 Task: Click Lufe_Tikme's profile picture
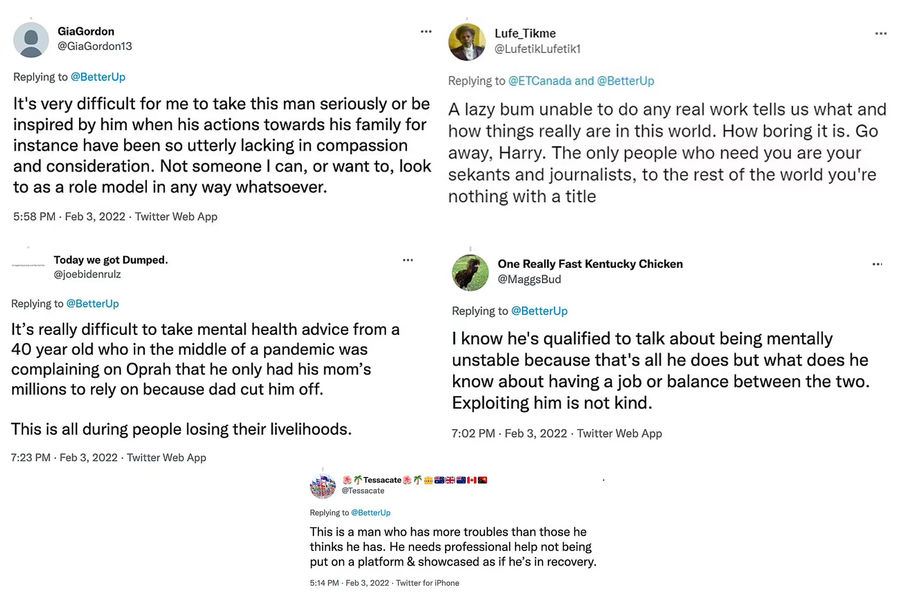pos(467,41)
